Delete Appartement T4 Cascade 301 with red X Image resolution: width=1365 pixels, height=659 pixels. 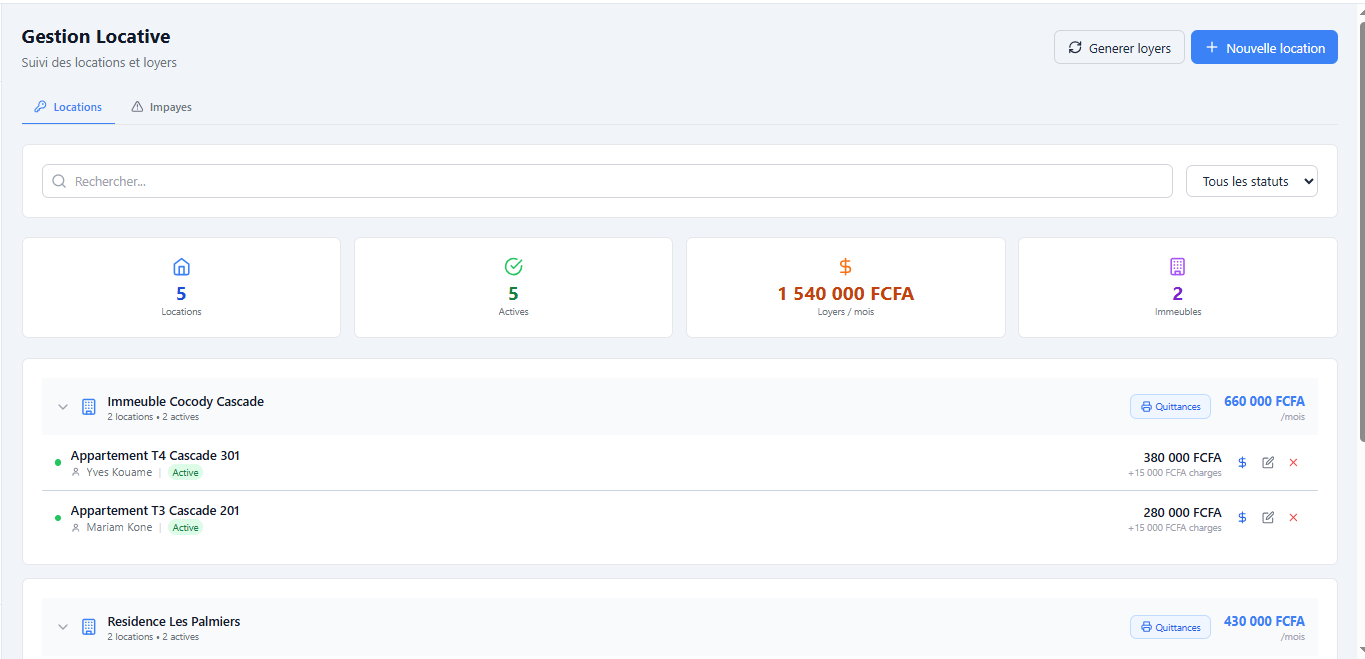1293,462
